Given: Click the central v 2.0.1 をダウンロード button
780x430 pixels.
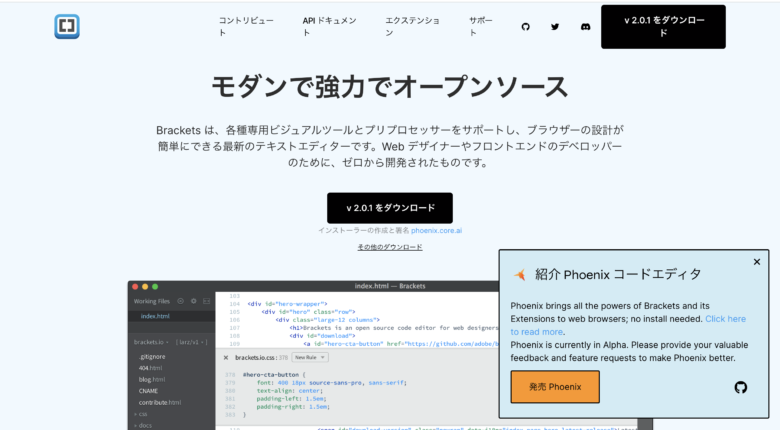Looking at the screenshot, I should [x=390, y=208].
